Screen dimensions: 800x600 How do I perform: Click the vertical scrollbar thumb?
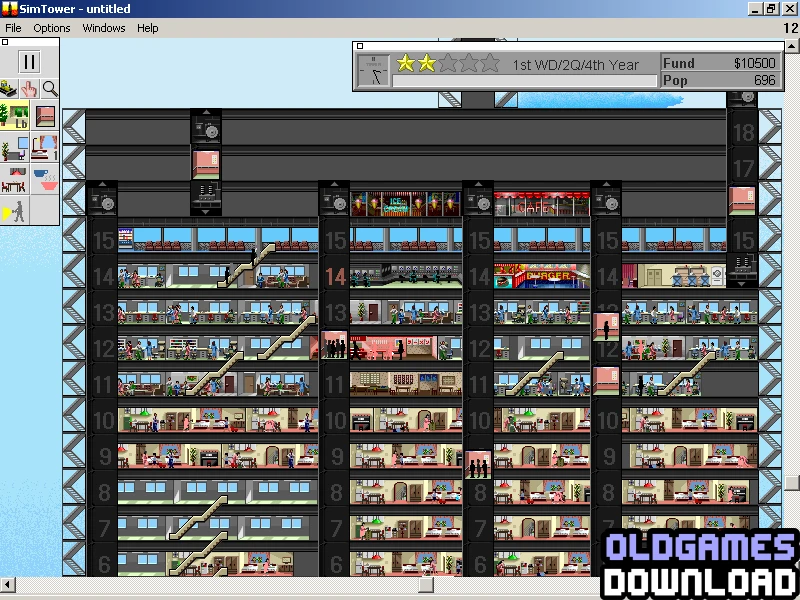[x=792, y=483]
